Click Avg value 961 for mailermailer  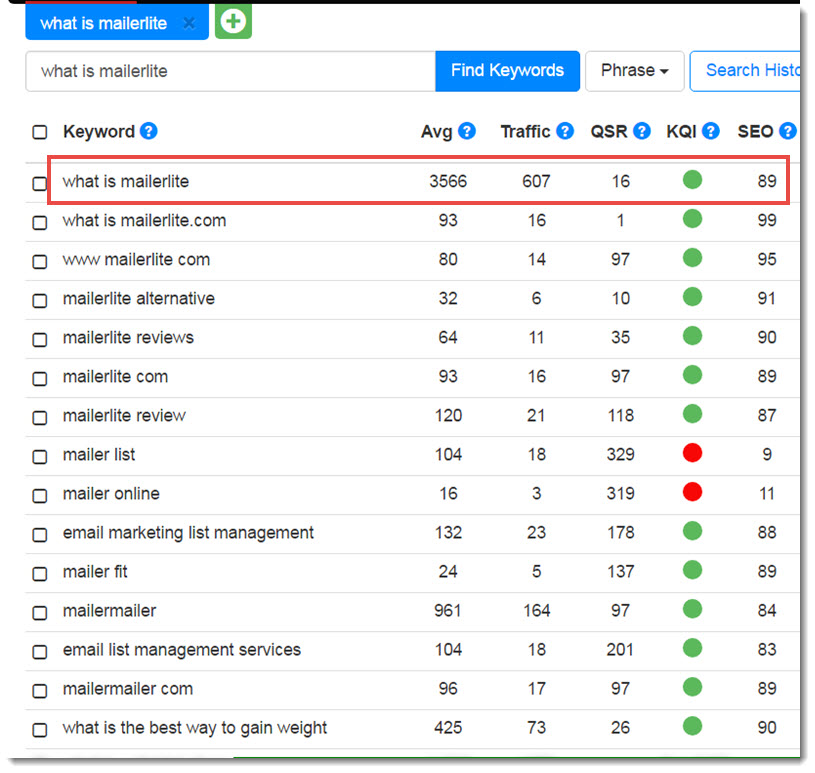tap(448, 610)
